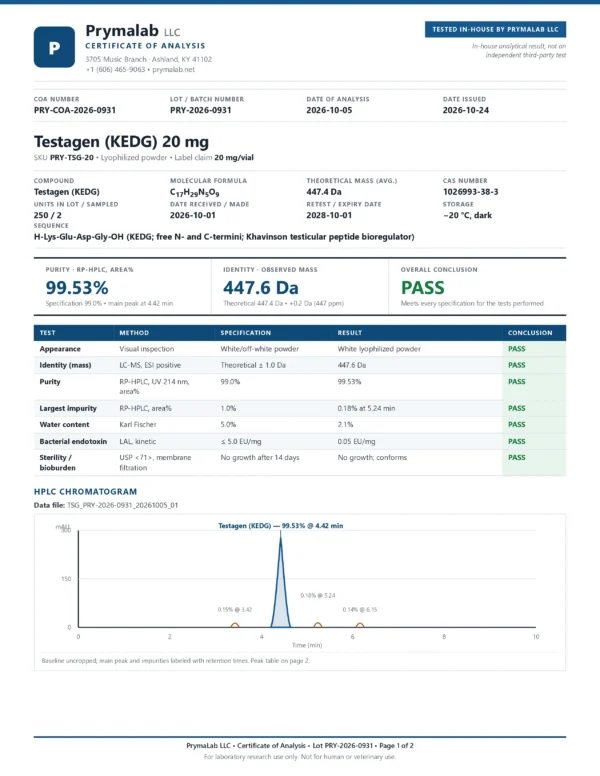Viewport: 600px width, 776px height.
Task: Click the Purity row label in table
Action: (50, 382)
